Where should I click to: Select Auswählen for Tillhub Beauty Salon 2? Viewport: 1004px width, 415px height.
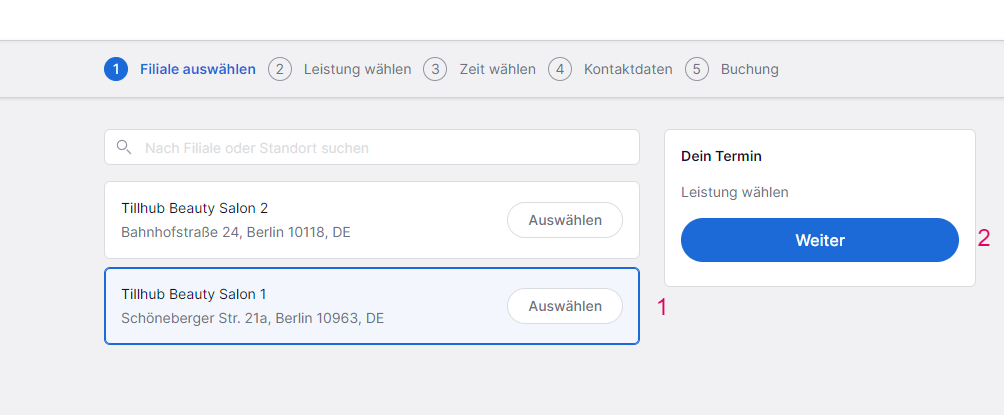565,220
